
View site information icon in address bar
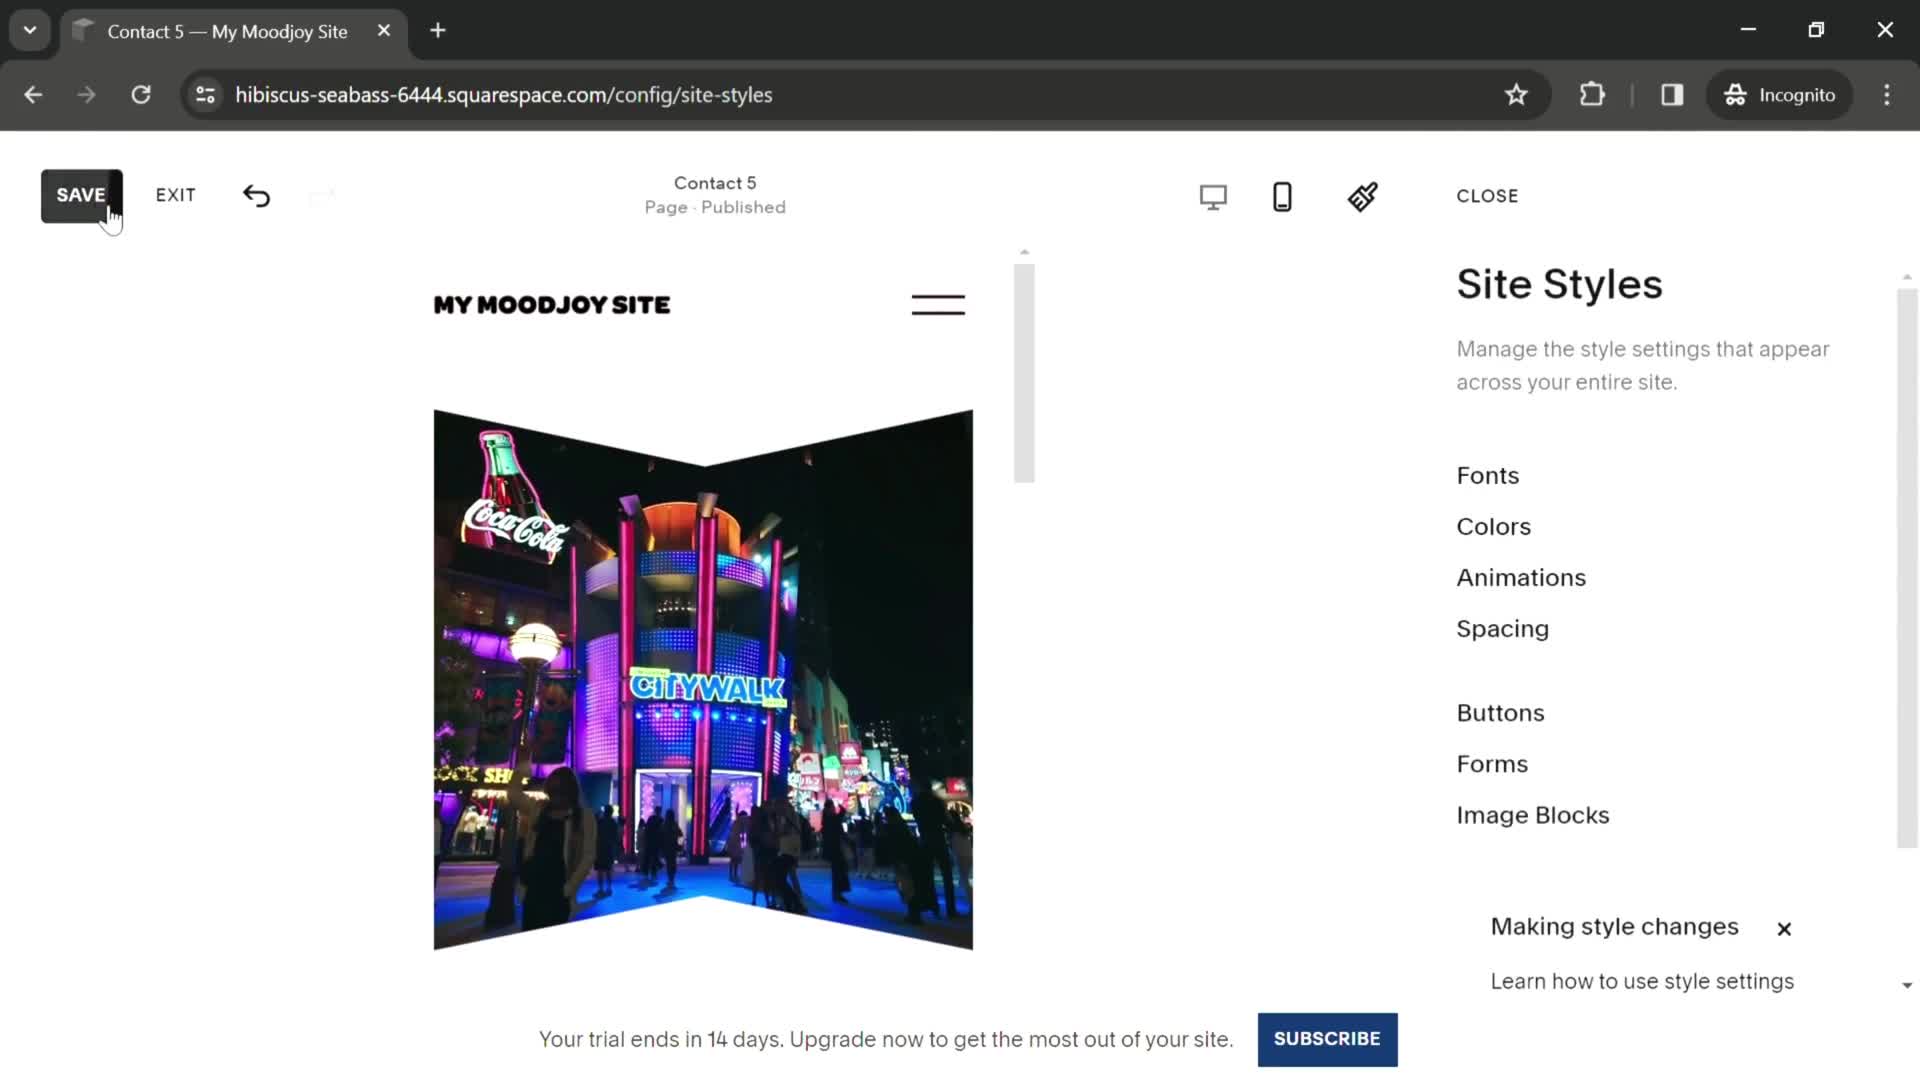[x=205, y=95]
